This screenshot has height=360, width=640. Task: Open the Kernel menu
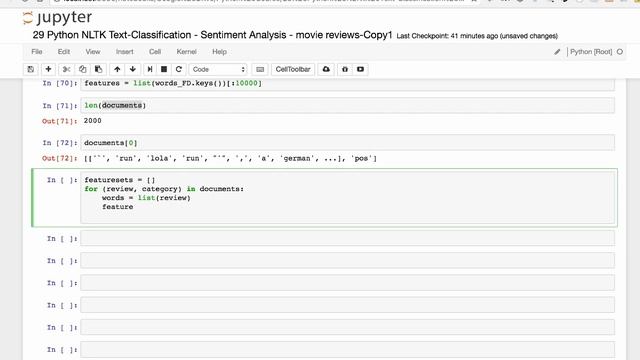[187, 52]
